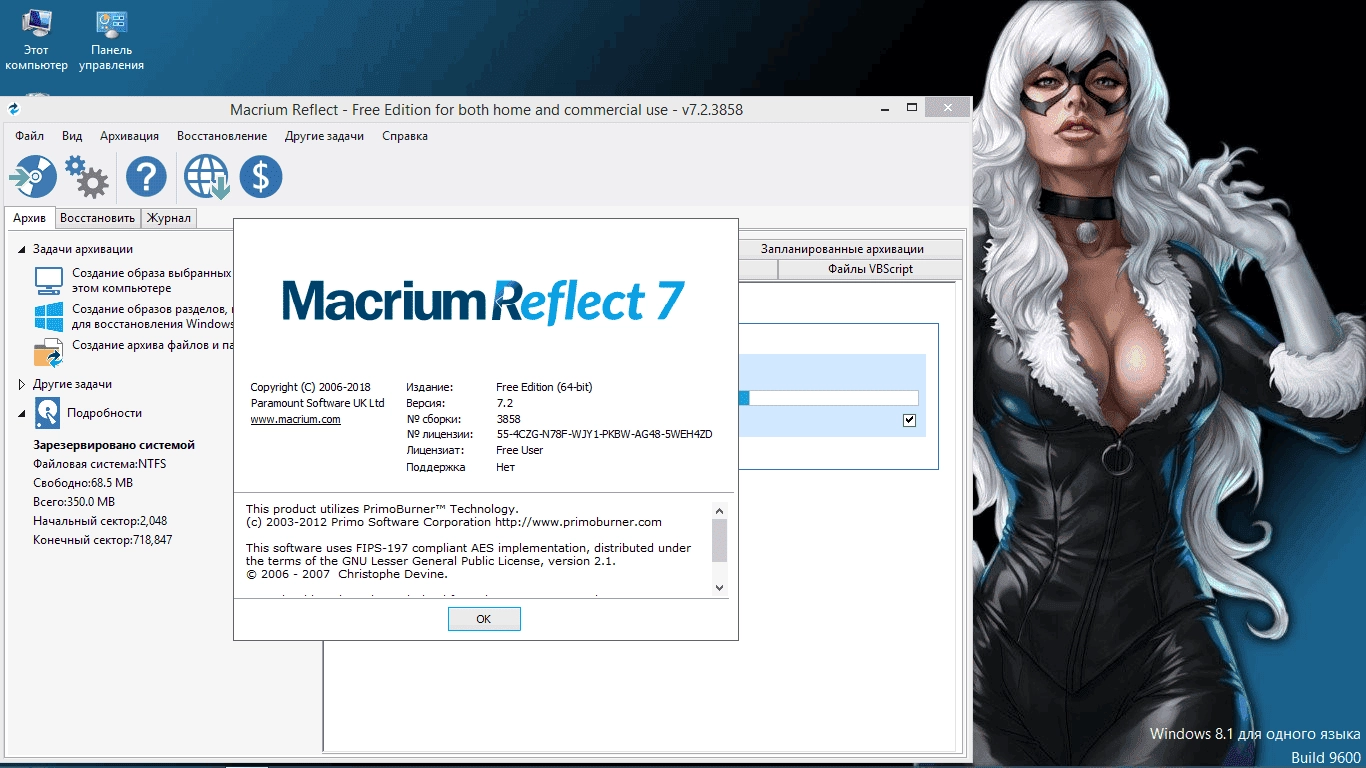Viewport: 1366px width, 768px height.
Task: Click Создание архива файлов и папок task
Action: pyautogui.click(x=152, y=345)
